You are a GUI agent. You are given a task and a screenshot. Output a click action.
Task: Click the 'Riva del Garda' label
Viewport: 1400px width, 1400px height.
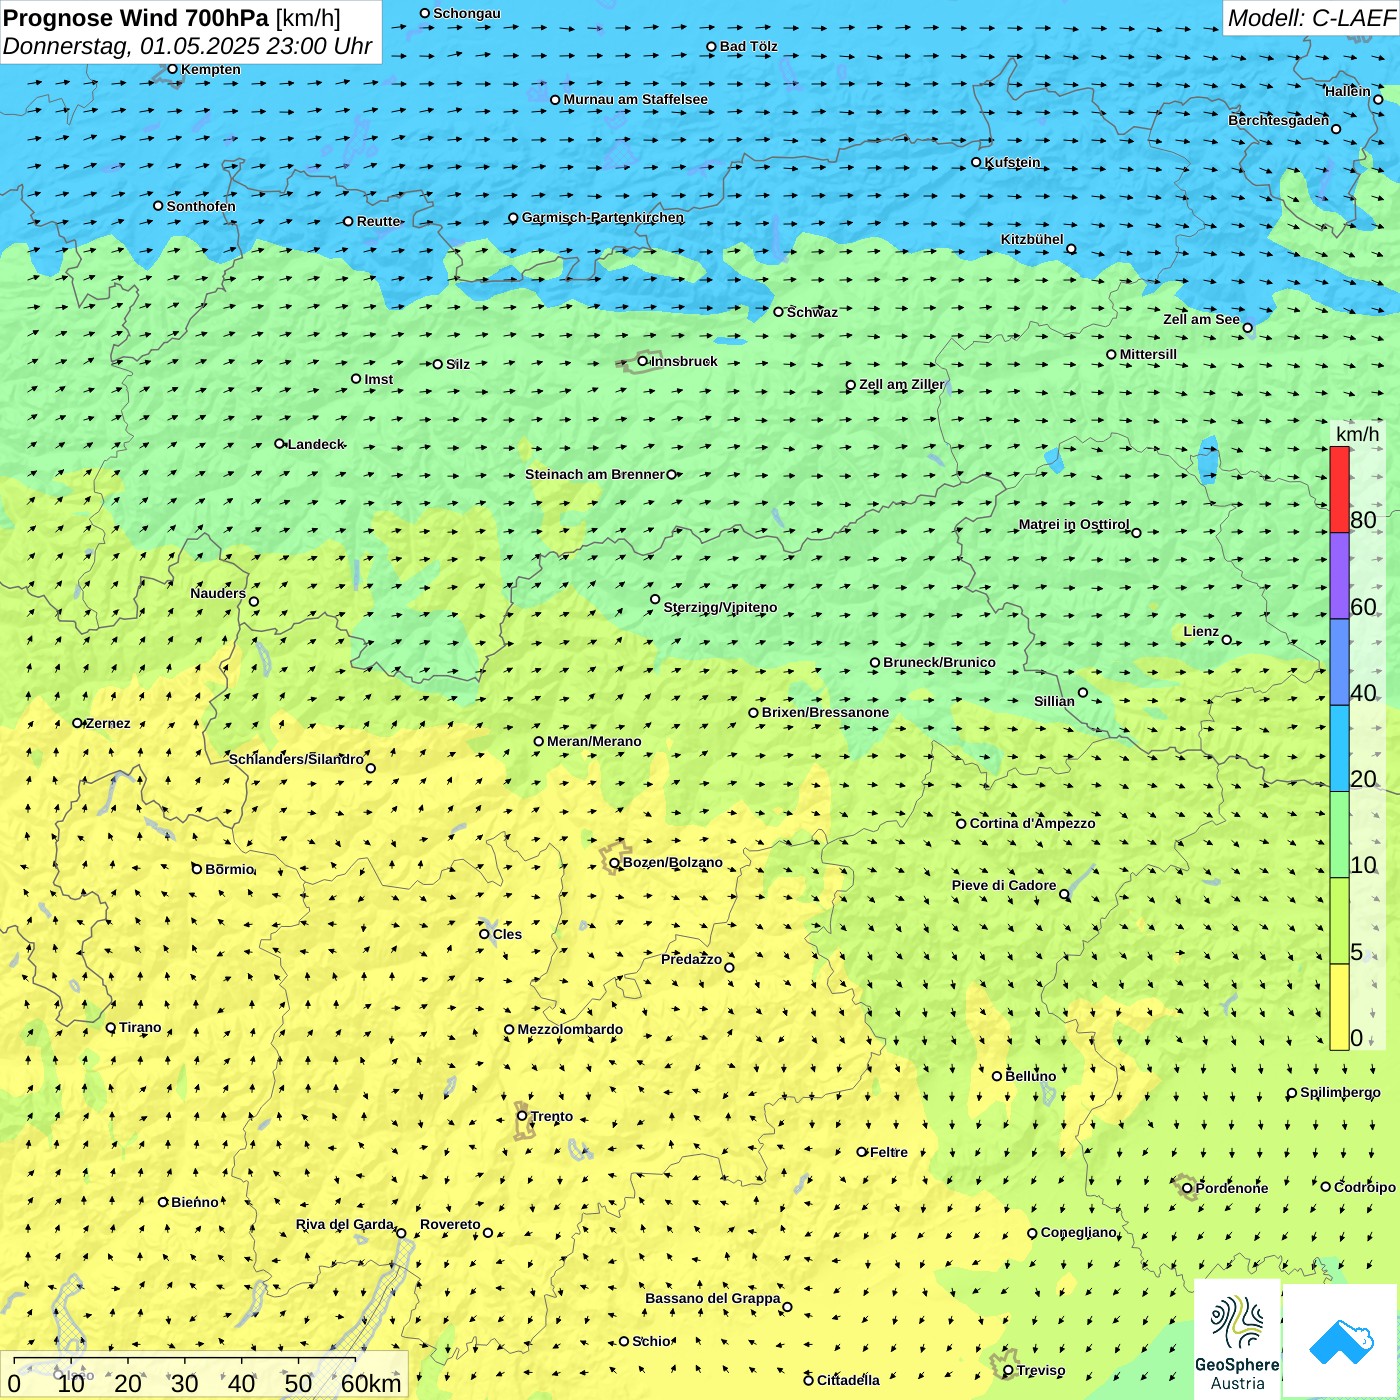(345, 1224)
